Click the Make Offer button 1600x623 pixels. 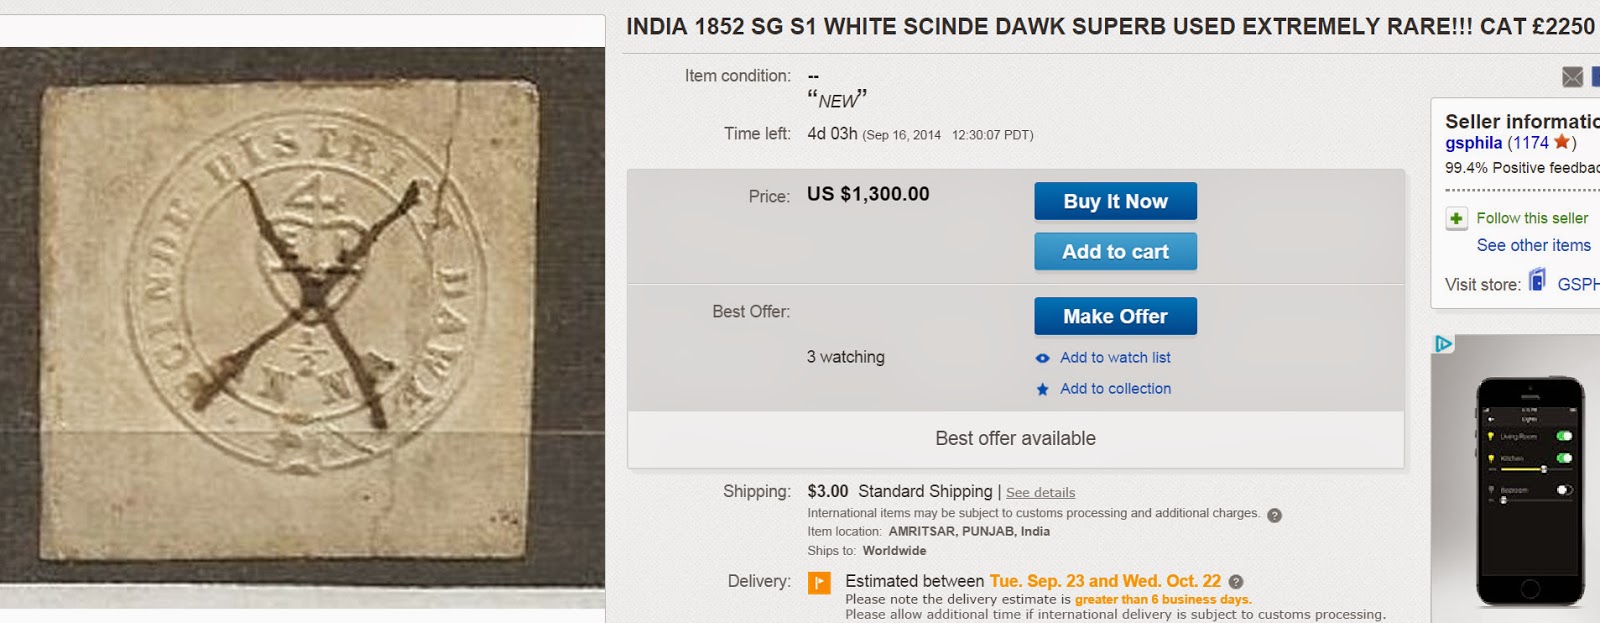pyautogui.click(x=1115, y=316)
